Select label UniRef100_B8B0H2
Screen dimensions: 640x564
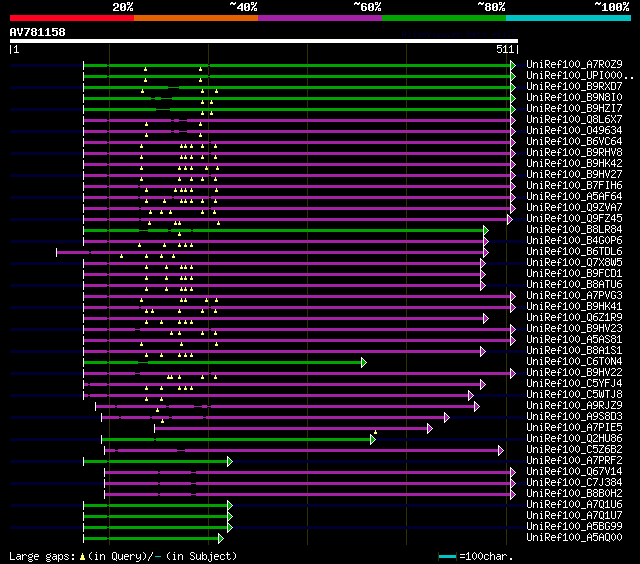[574, 493]
